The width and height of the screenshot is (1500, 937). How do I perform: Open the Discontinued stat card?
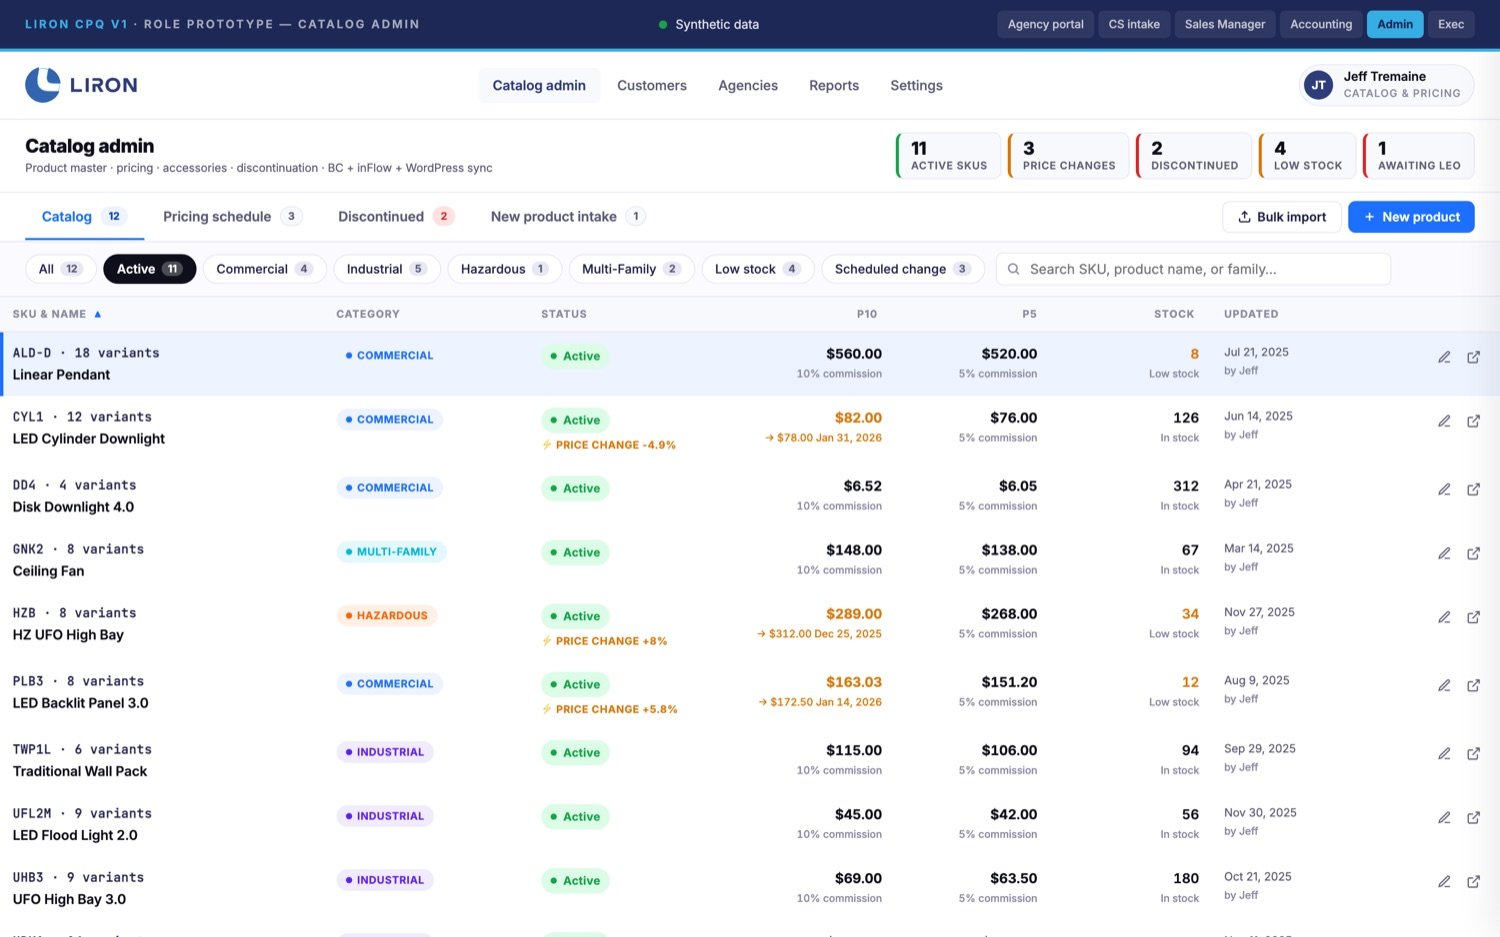pos(1194,156)
